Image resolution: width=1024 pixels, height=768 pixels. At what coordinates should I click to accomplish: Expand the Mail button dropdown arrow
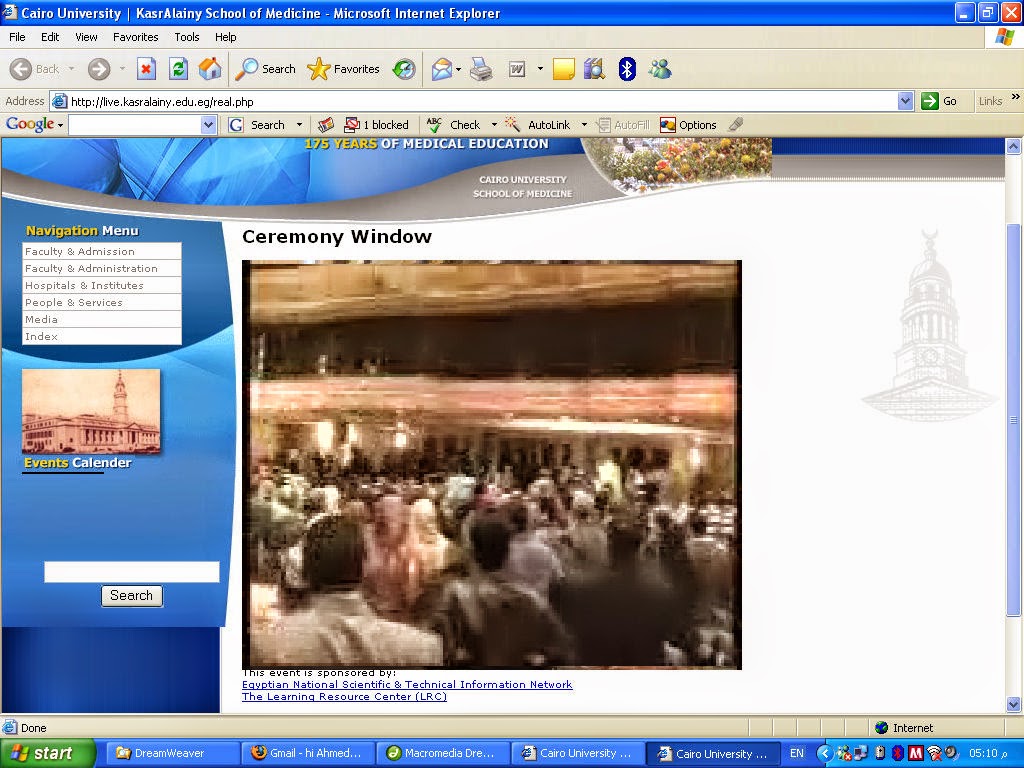pos(458,69)
